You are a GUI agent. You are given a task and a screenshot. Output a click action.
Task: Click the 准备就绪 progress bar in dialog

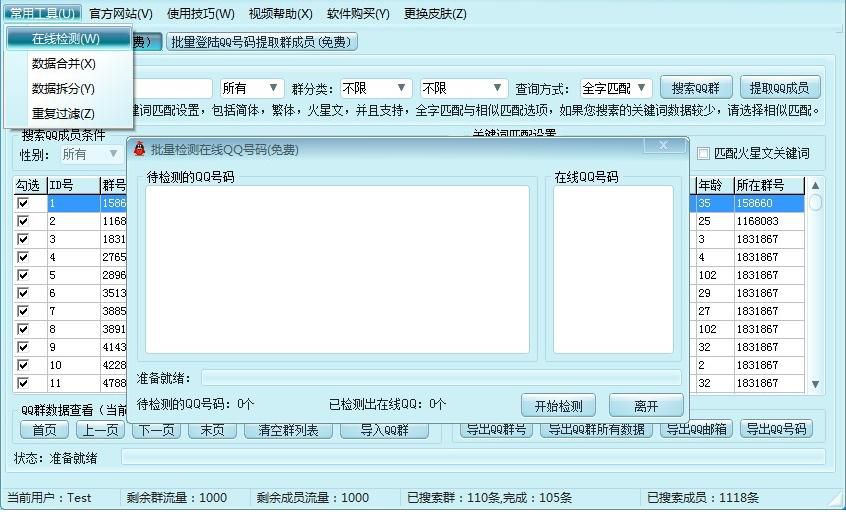pos(441,378)
